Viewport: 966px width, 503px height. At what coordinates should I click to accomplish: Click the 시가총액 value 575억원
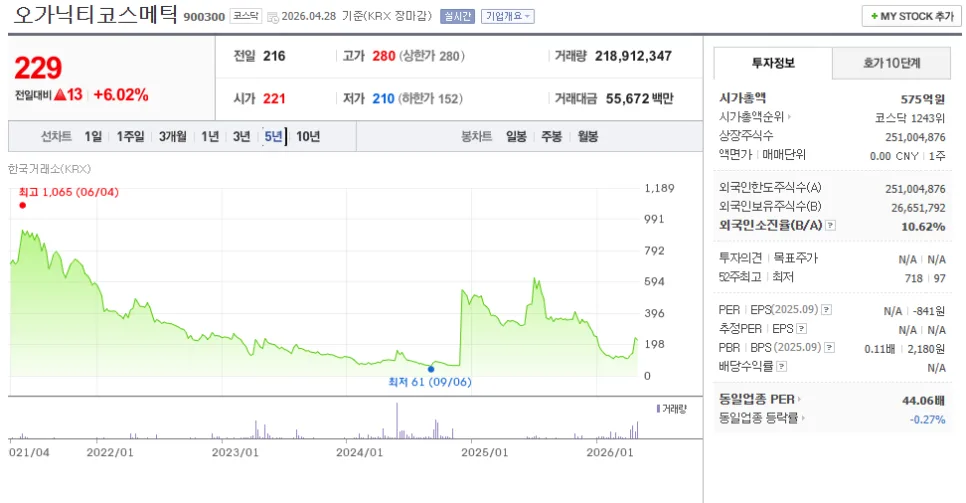(922, 99)
